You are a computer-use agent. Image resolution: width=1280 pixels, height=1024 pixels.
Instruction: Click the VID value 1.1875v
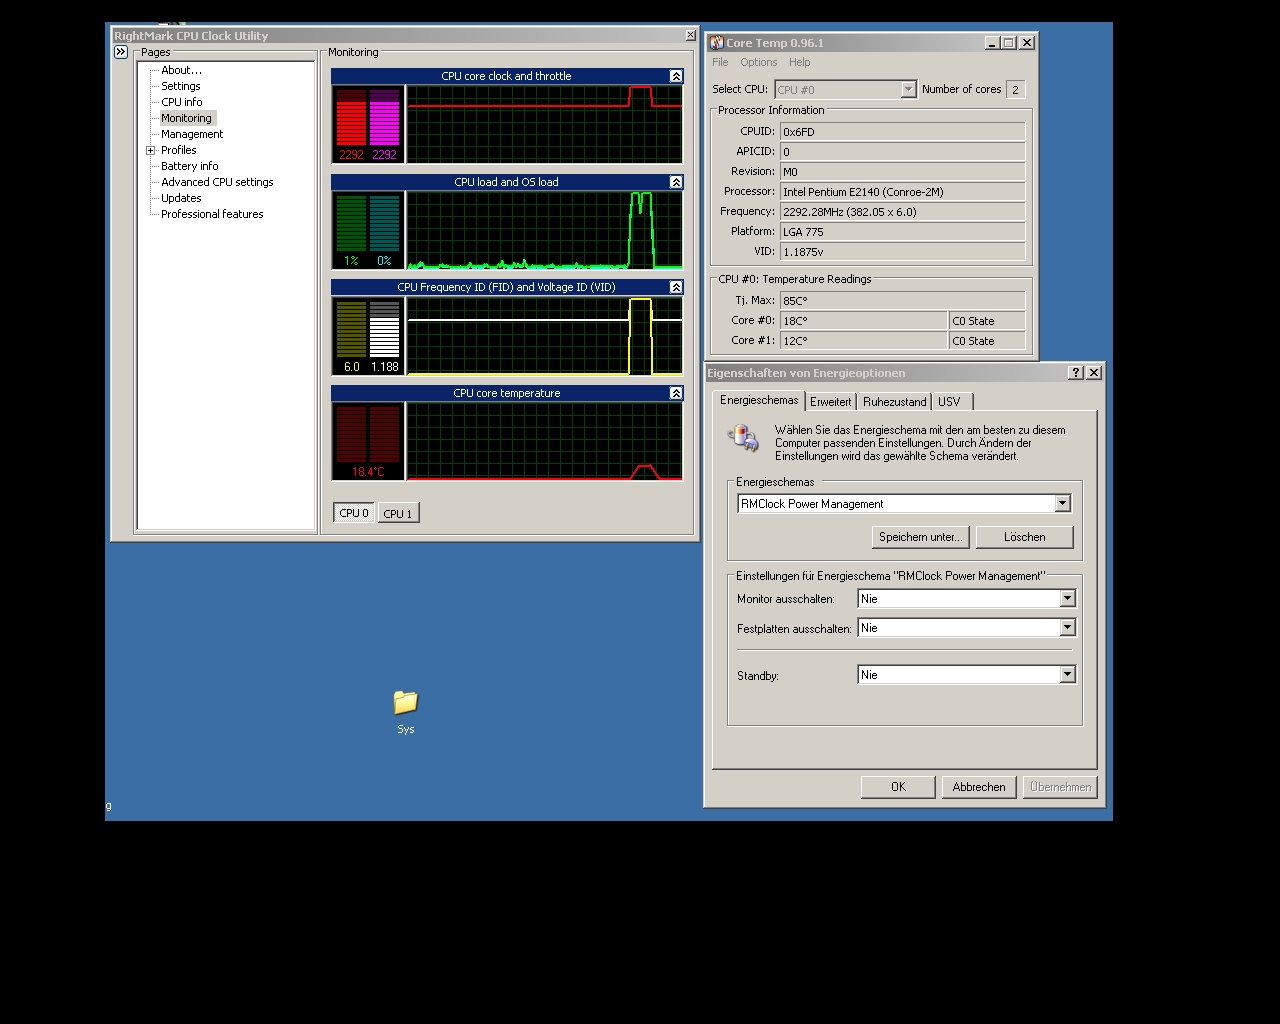[x=902, y=252]
